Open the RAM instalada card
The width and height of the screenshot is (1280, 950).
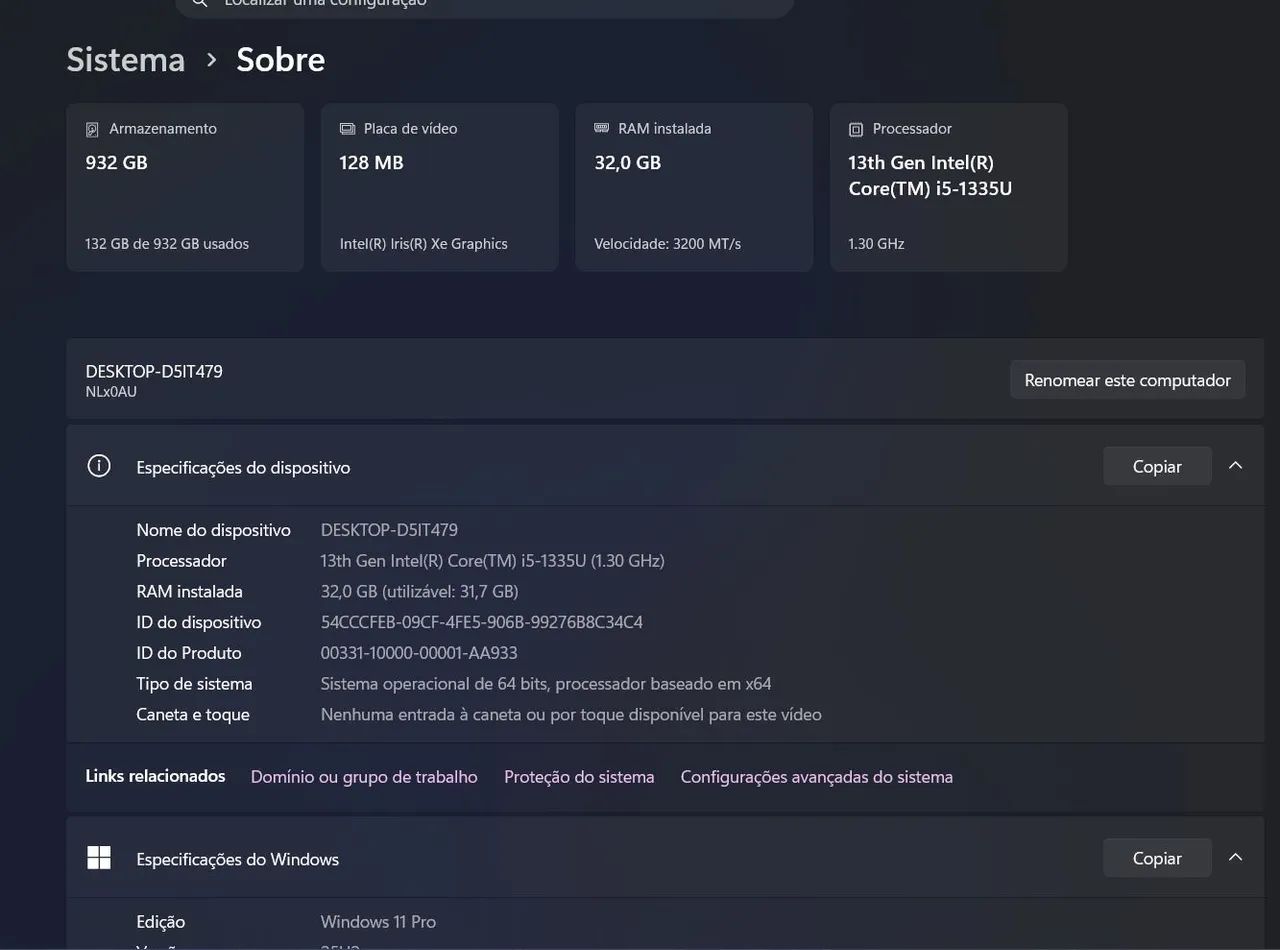(x=694, y=187)
